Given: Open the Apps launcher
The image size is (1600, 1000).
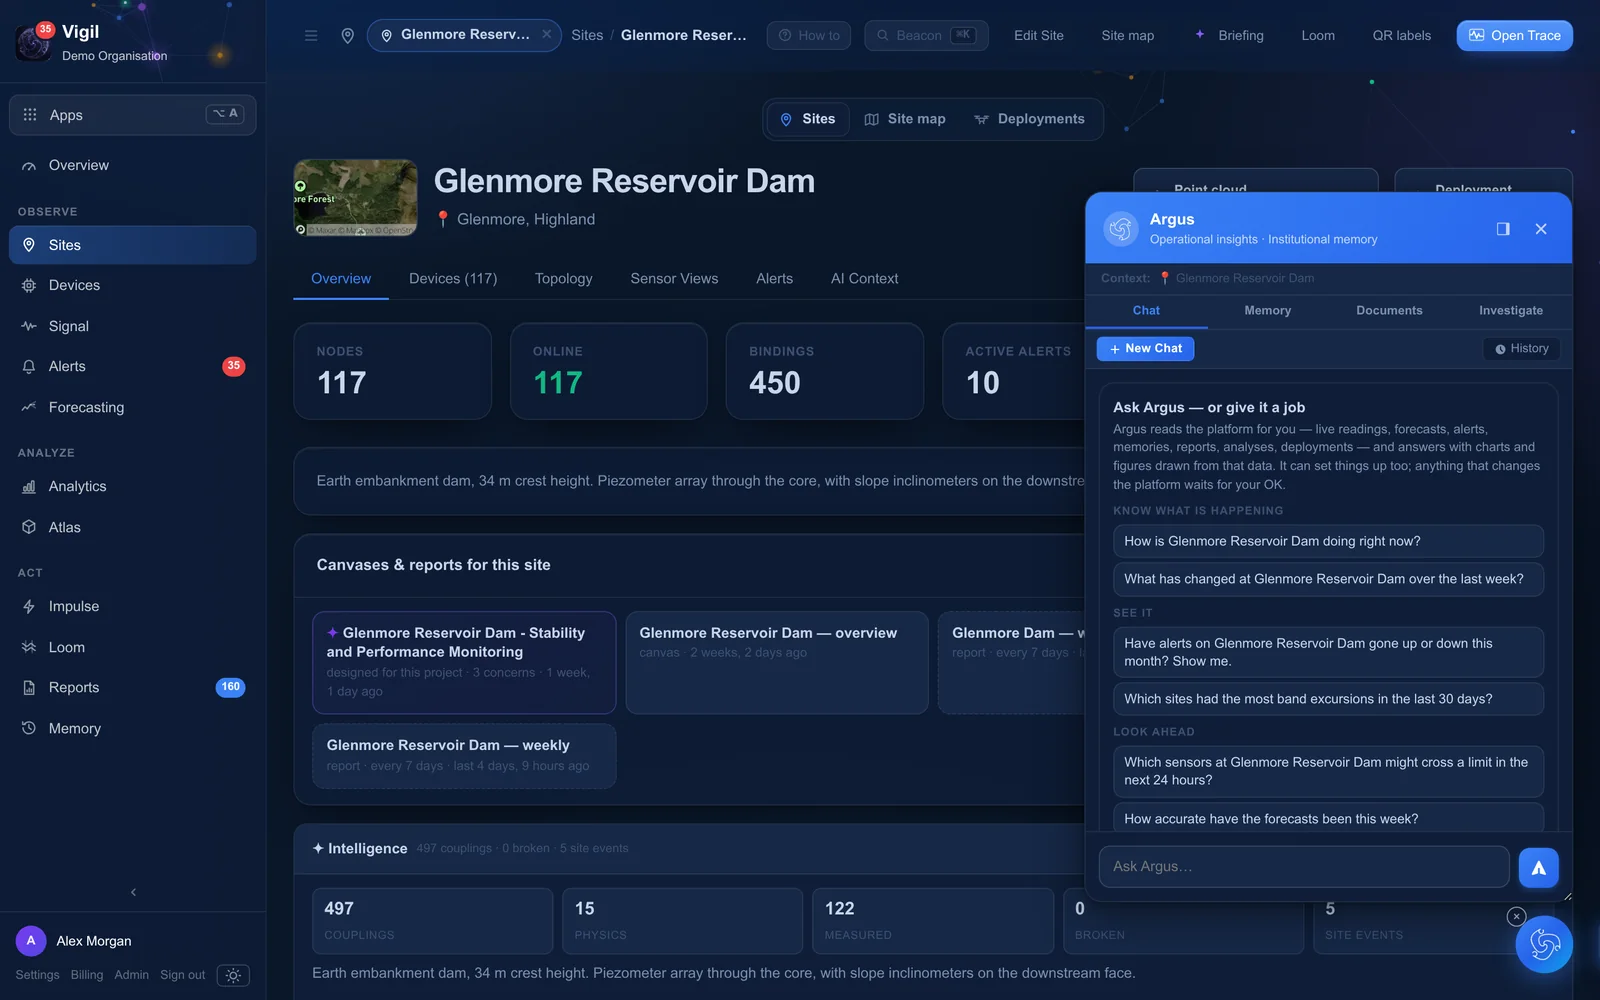Looking at the screenshot, I should tap(133, 115).
